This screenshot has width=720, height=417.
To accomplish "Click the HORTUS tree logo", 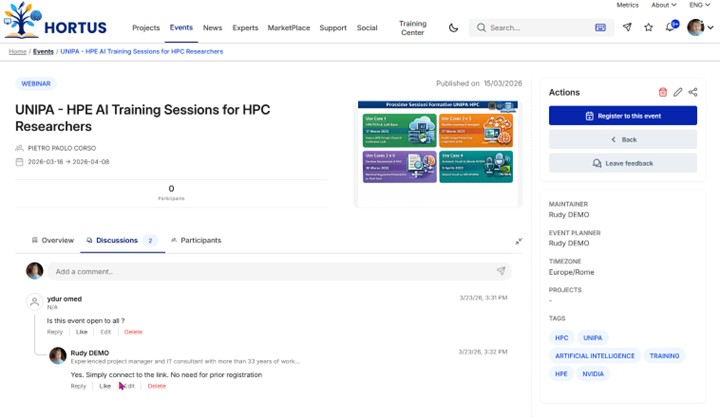I will tap(23, 20).
